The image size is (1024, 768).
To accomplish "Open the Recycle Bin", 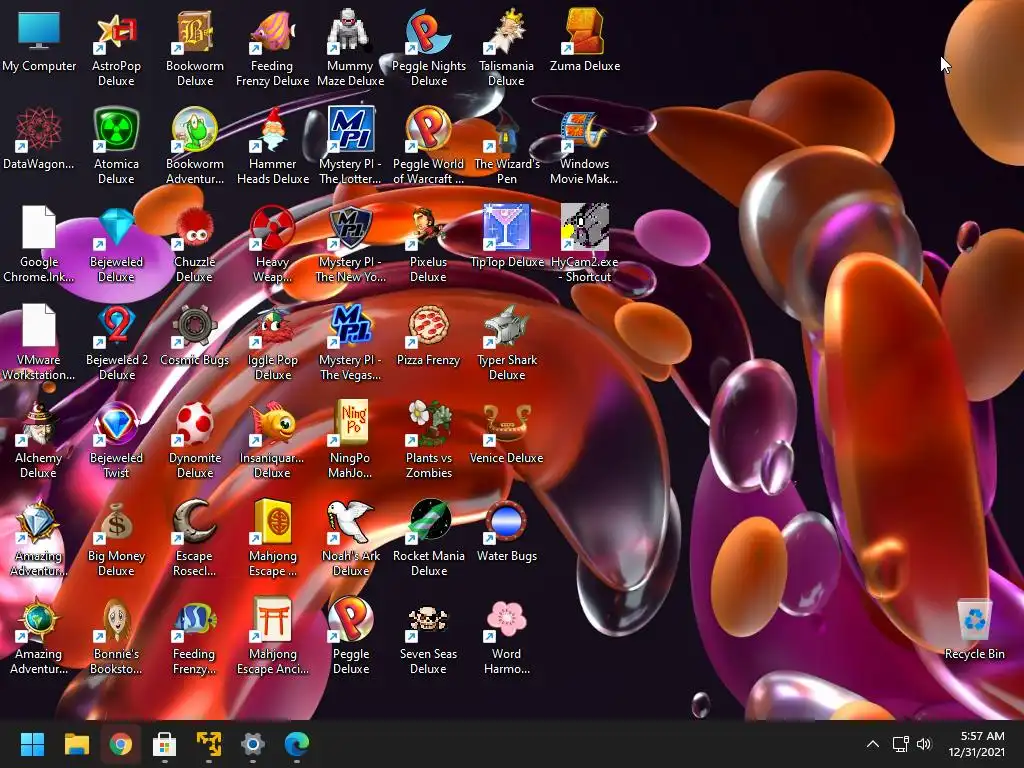I will [974, 619].
